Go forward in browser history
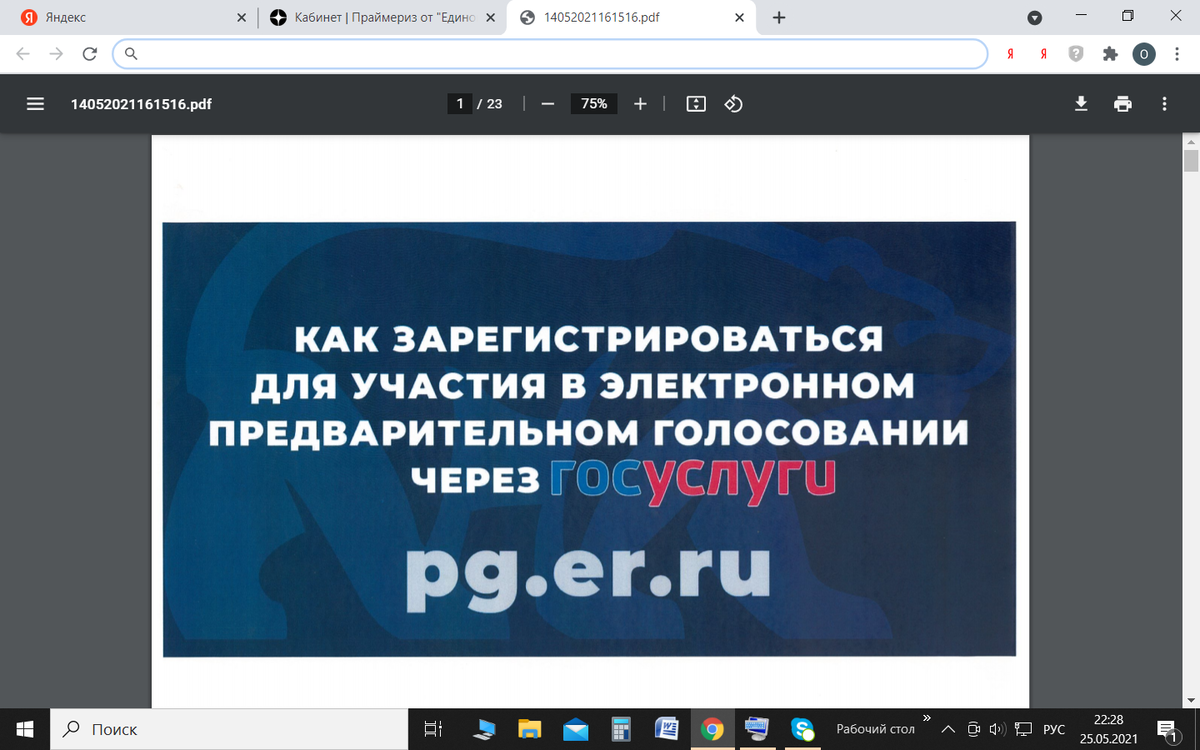 (56, 54)
